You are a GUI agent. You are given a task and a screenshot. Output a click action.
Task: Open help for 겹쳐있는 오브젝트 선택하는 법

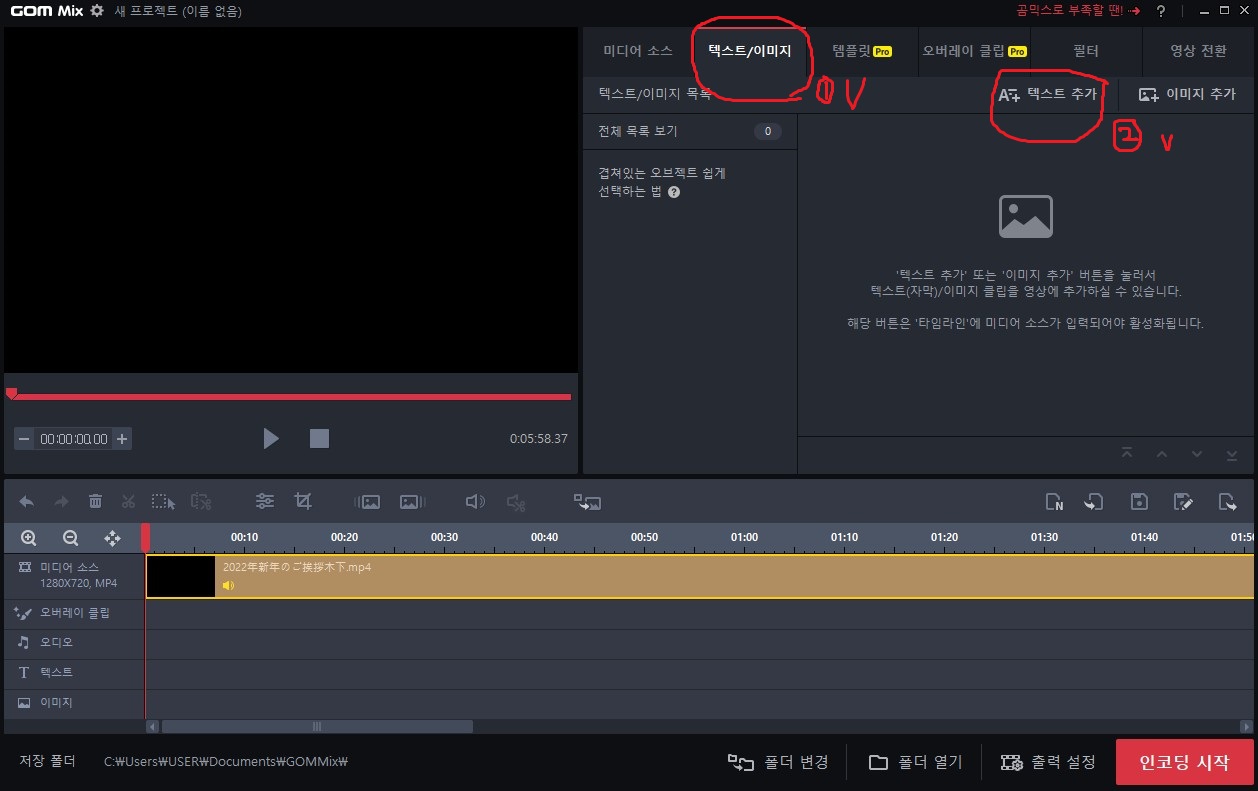(x=674, y=192)
